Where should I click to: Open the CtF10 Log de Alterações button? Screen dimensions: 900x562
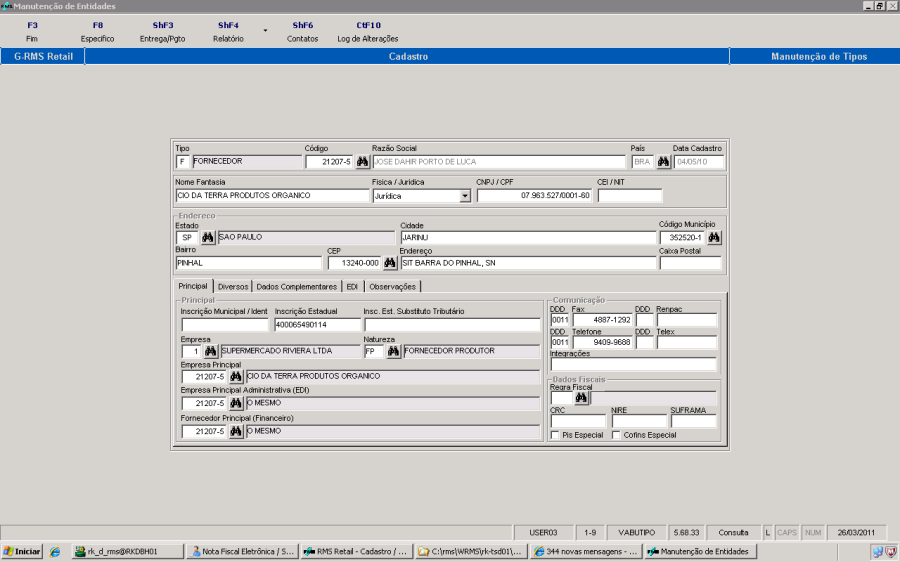click(x=367, y=31)
